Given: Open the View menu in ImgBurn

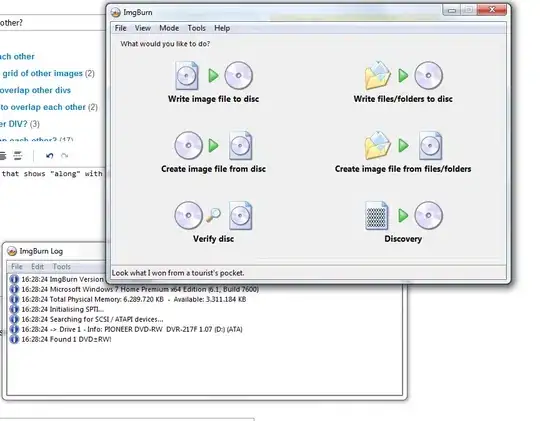Looking at the screenshot, I should tap(143, 28).
